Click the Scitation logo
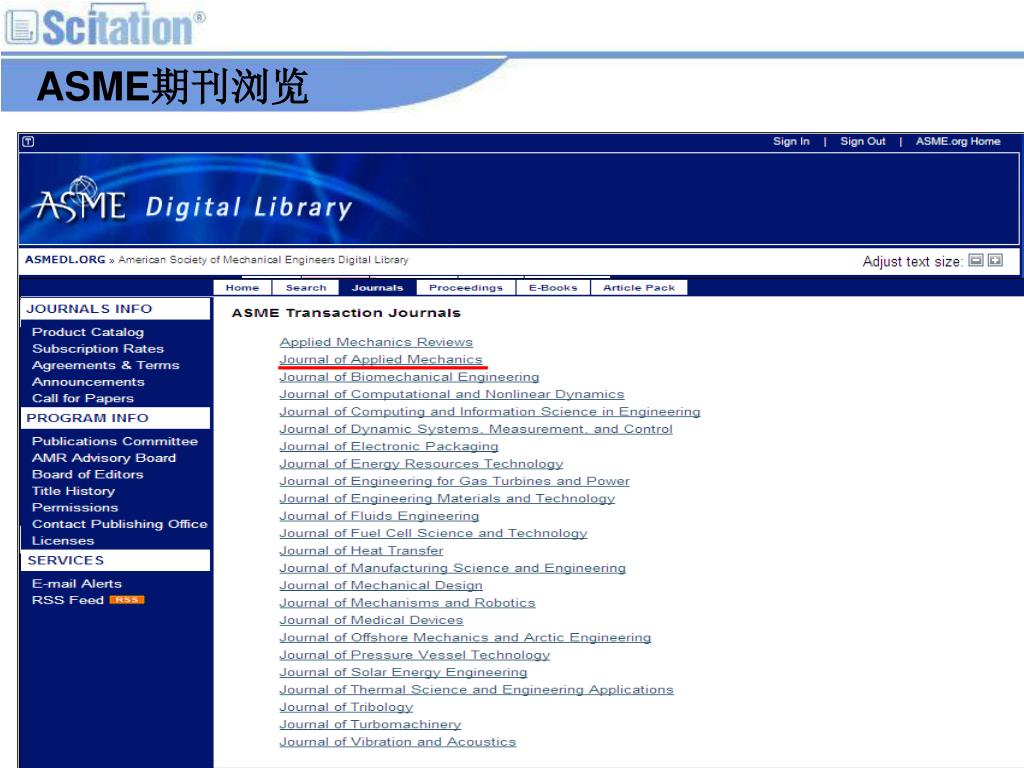The height and width of the screenshot is (768, 1024). 104,25
